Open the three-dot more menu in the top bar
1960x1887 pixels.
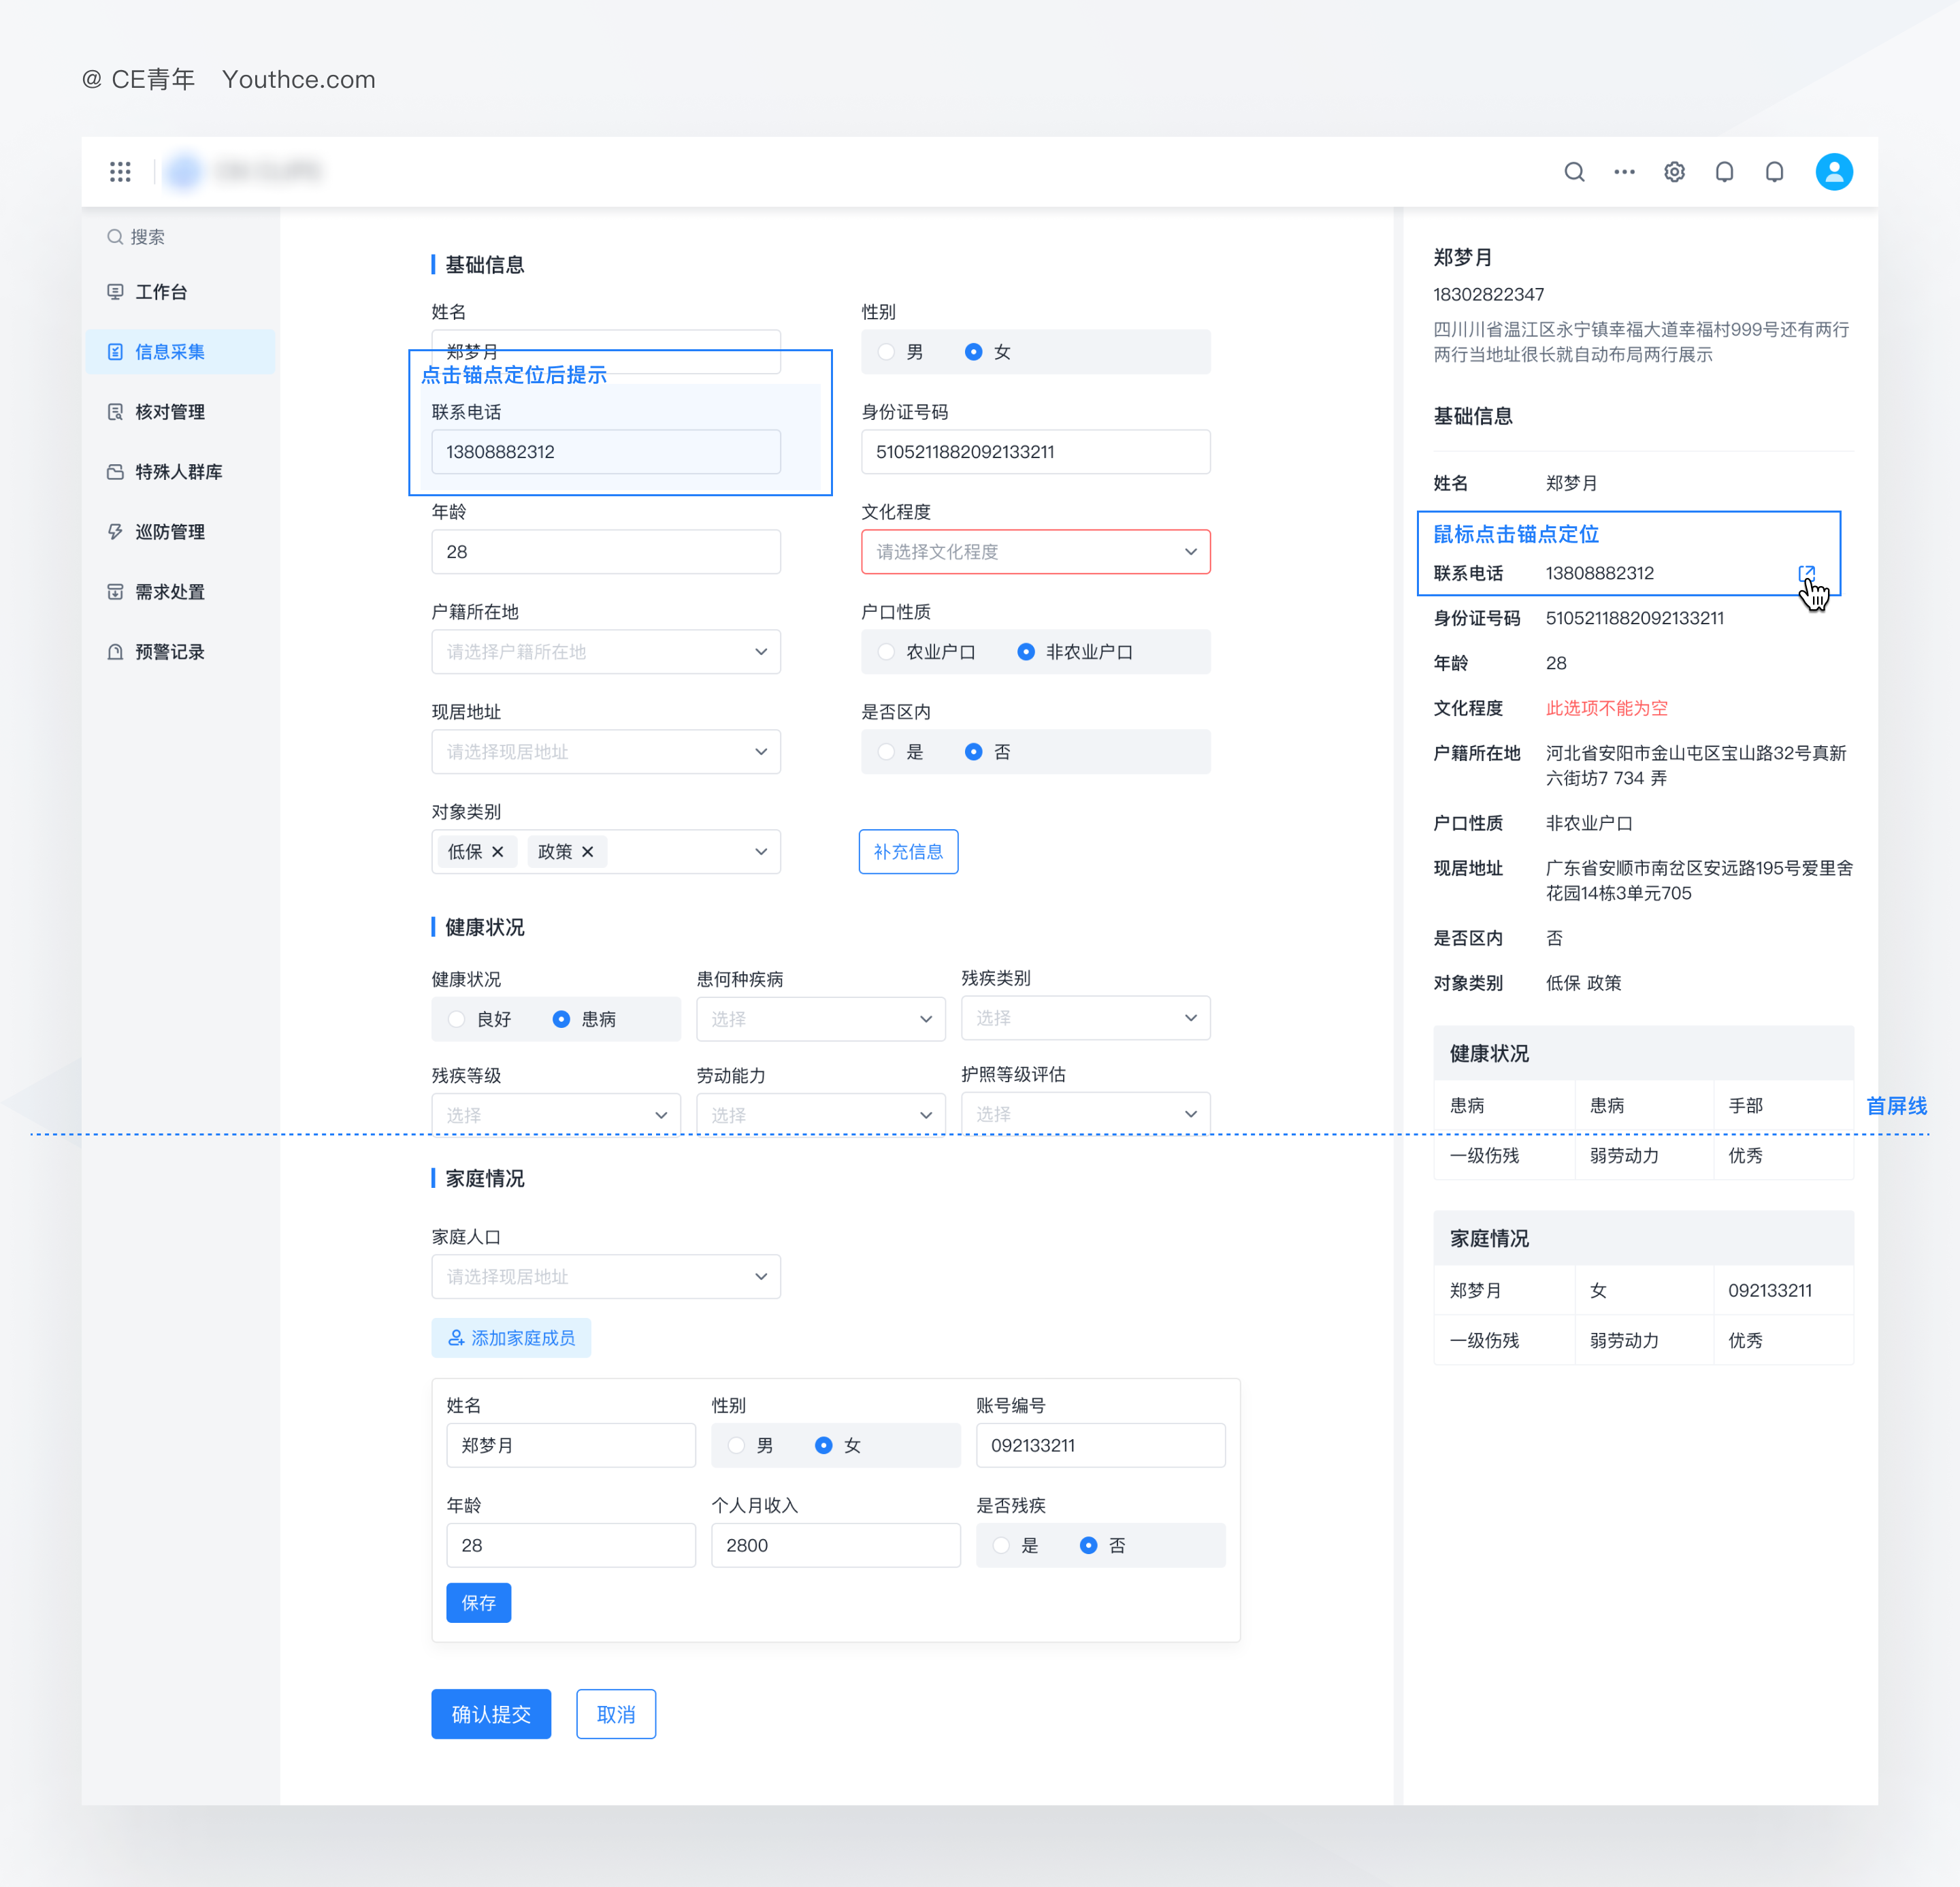point(1624,172)
